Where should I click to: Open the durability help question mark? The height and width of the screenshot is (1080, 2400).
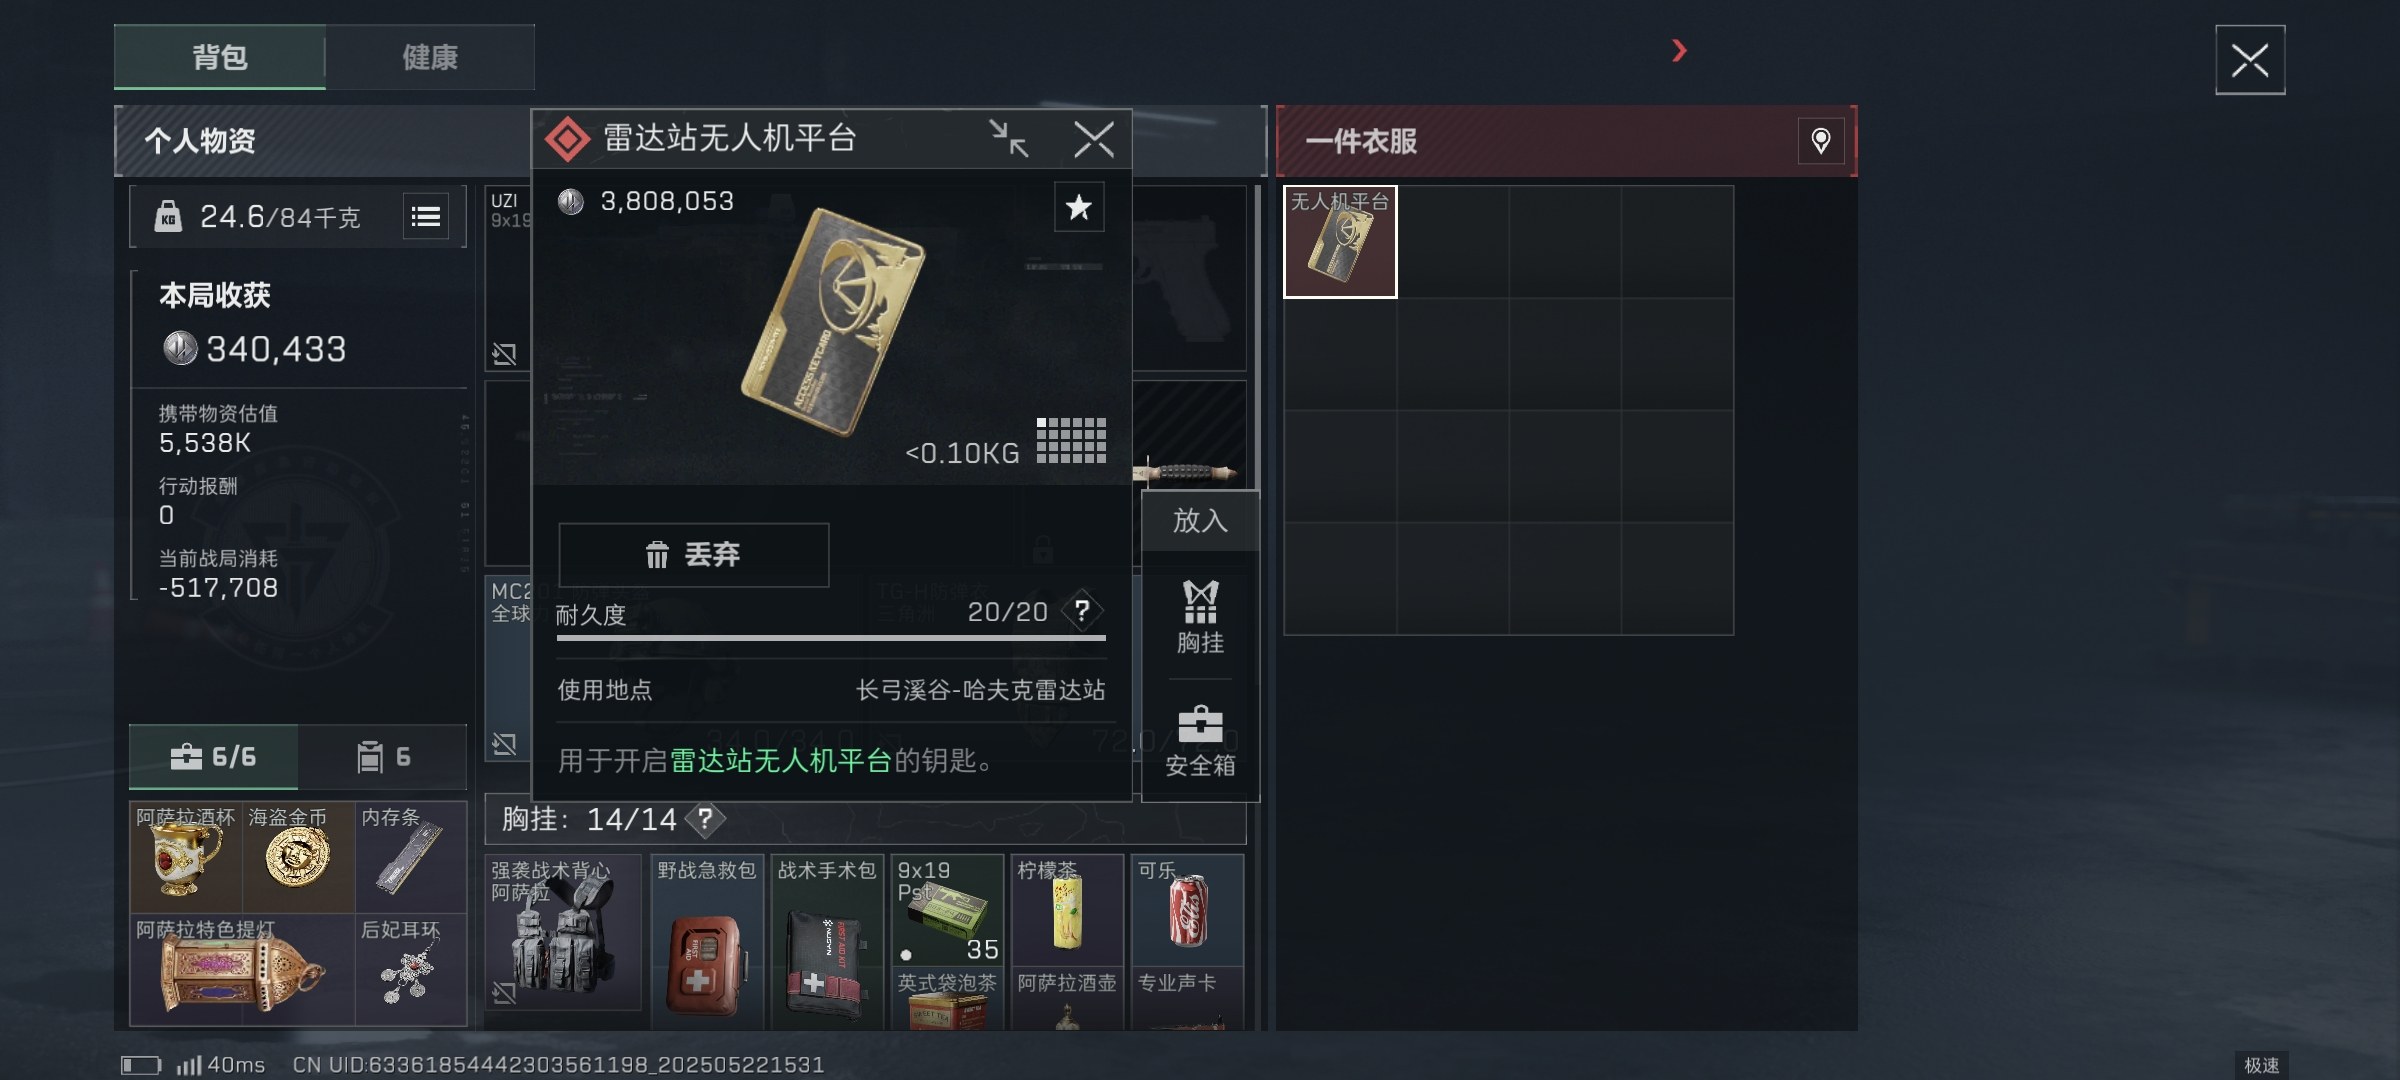coord(1082,611)
